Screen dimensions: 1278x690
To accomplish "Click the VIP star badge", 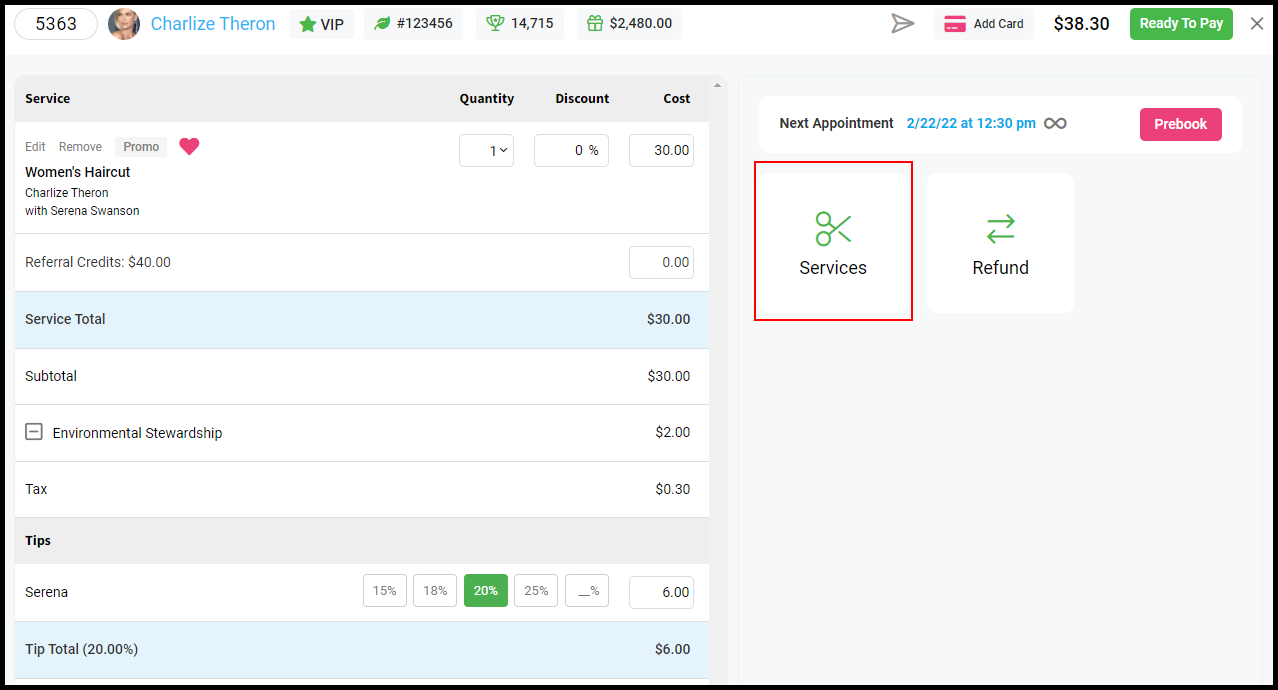I will (321, 24).
